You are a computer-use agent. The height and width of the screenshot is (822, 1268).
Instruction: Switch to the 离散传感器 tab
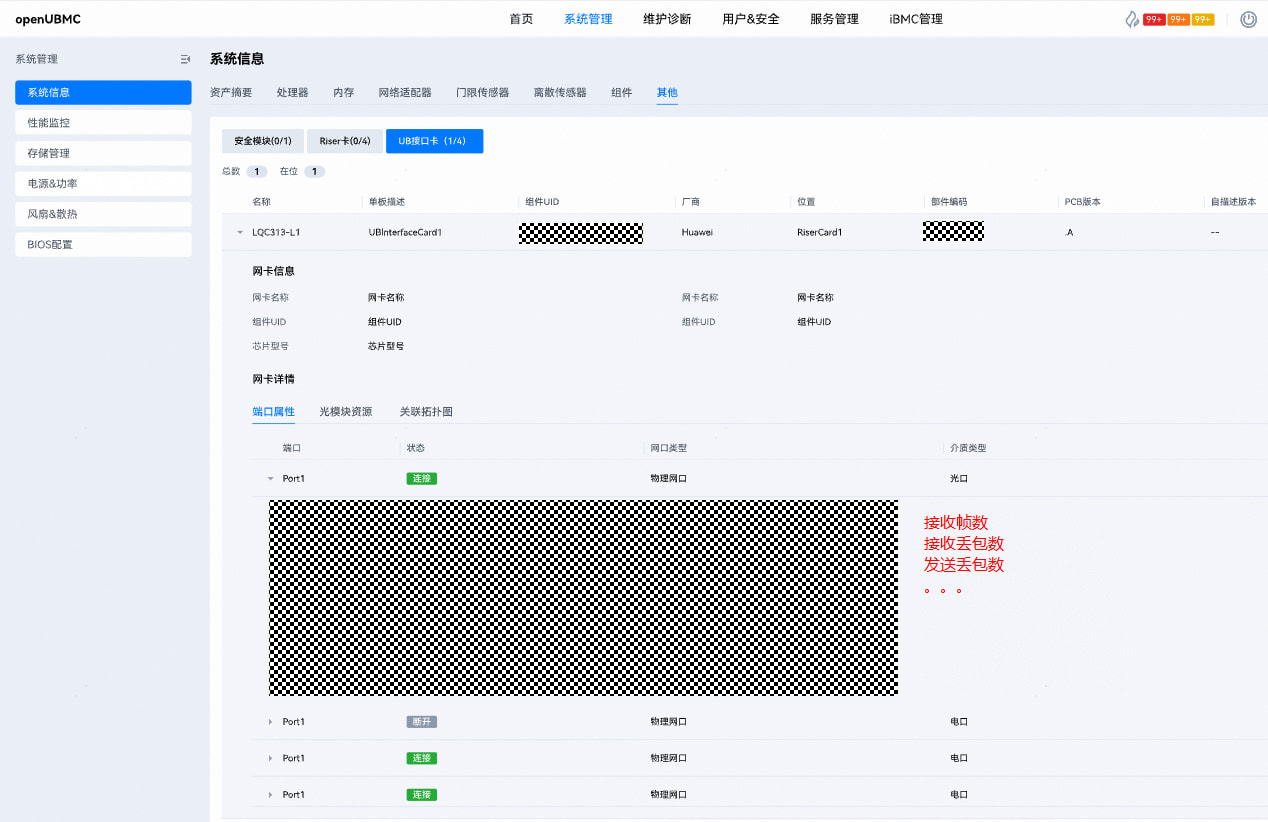(560, 92)
